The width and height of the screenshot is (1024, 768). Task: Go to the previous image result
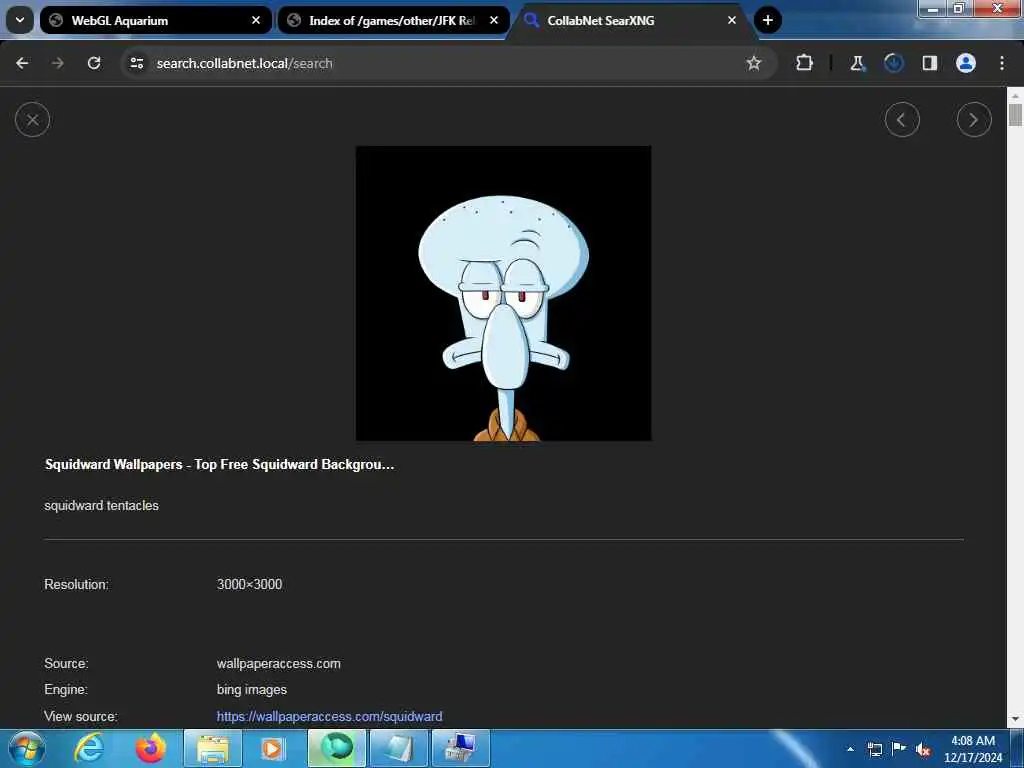point(902,120)
